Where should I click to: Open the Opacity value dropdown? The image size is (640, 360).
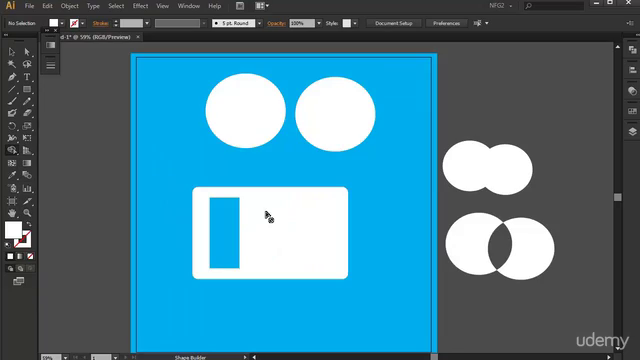pyautogui.click(x=319, y=23)
